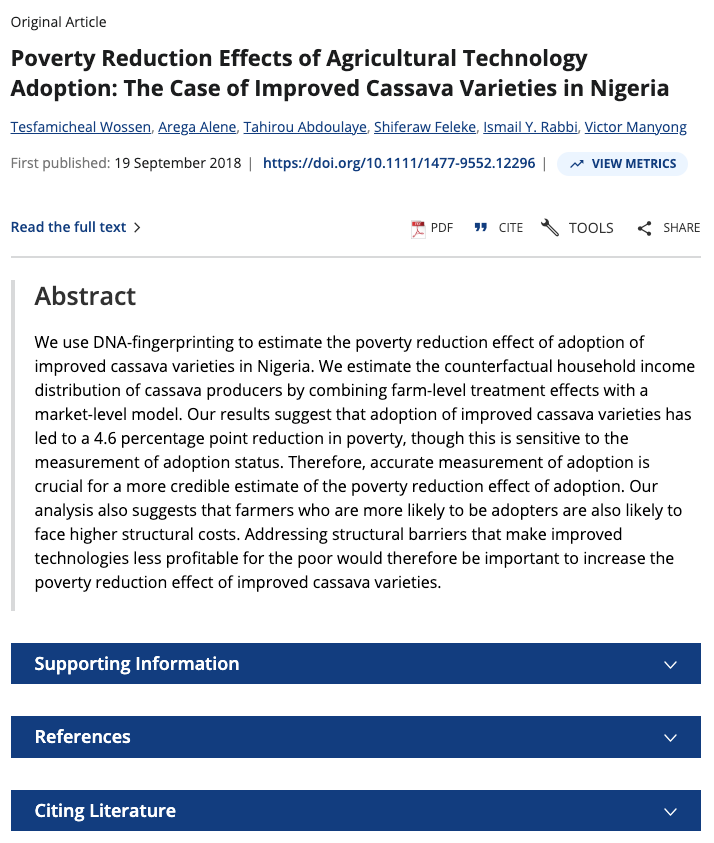Viewport: 714px width, 843px height.
Task: Open the article DOI link
Action: tap(399, 163)
